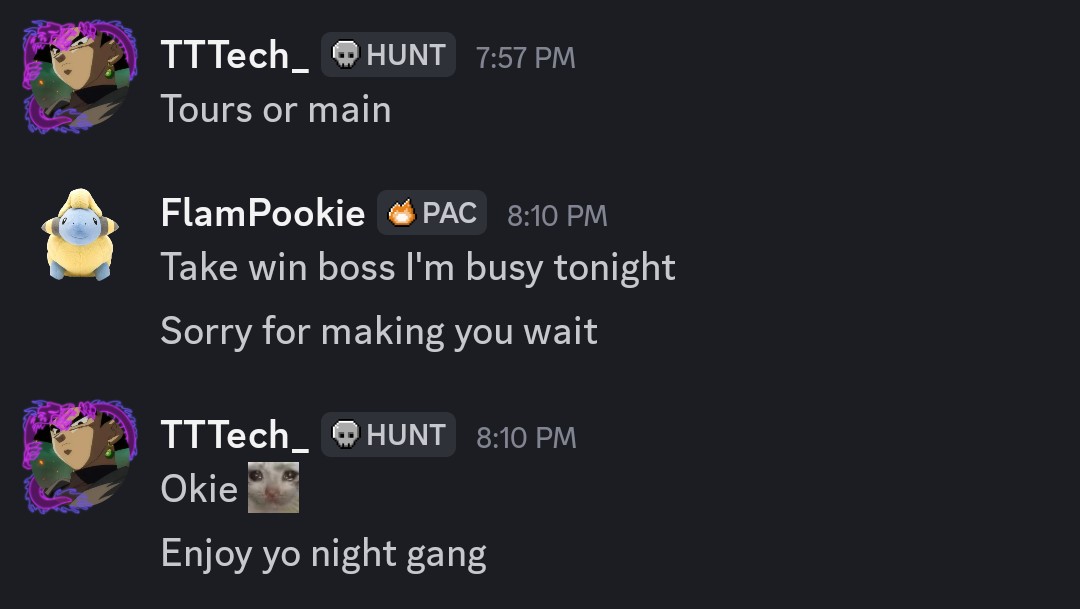The height and width of the screenshot is (609, 1080).
Task: Click the crying cat emoji after 'Okie'
Action: click(273, 489)
